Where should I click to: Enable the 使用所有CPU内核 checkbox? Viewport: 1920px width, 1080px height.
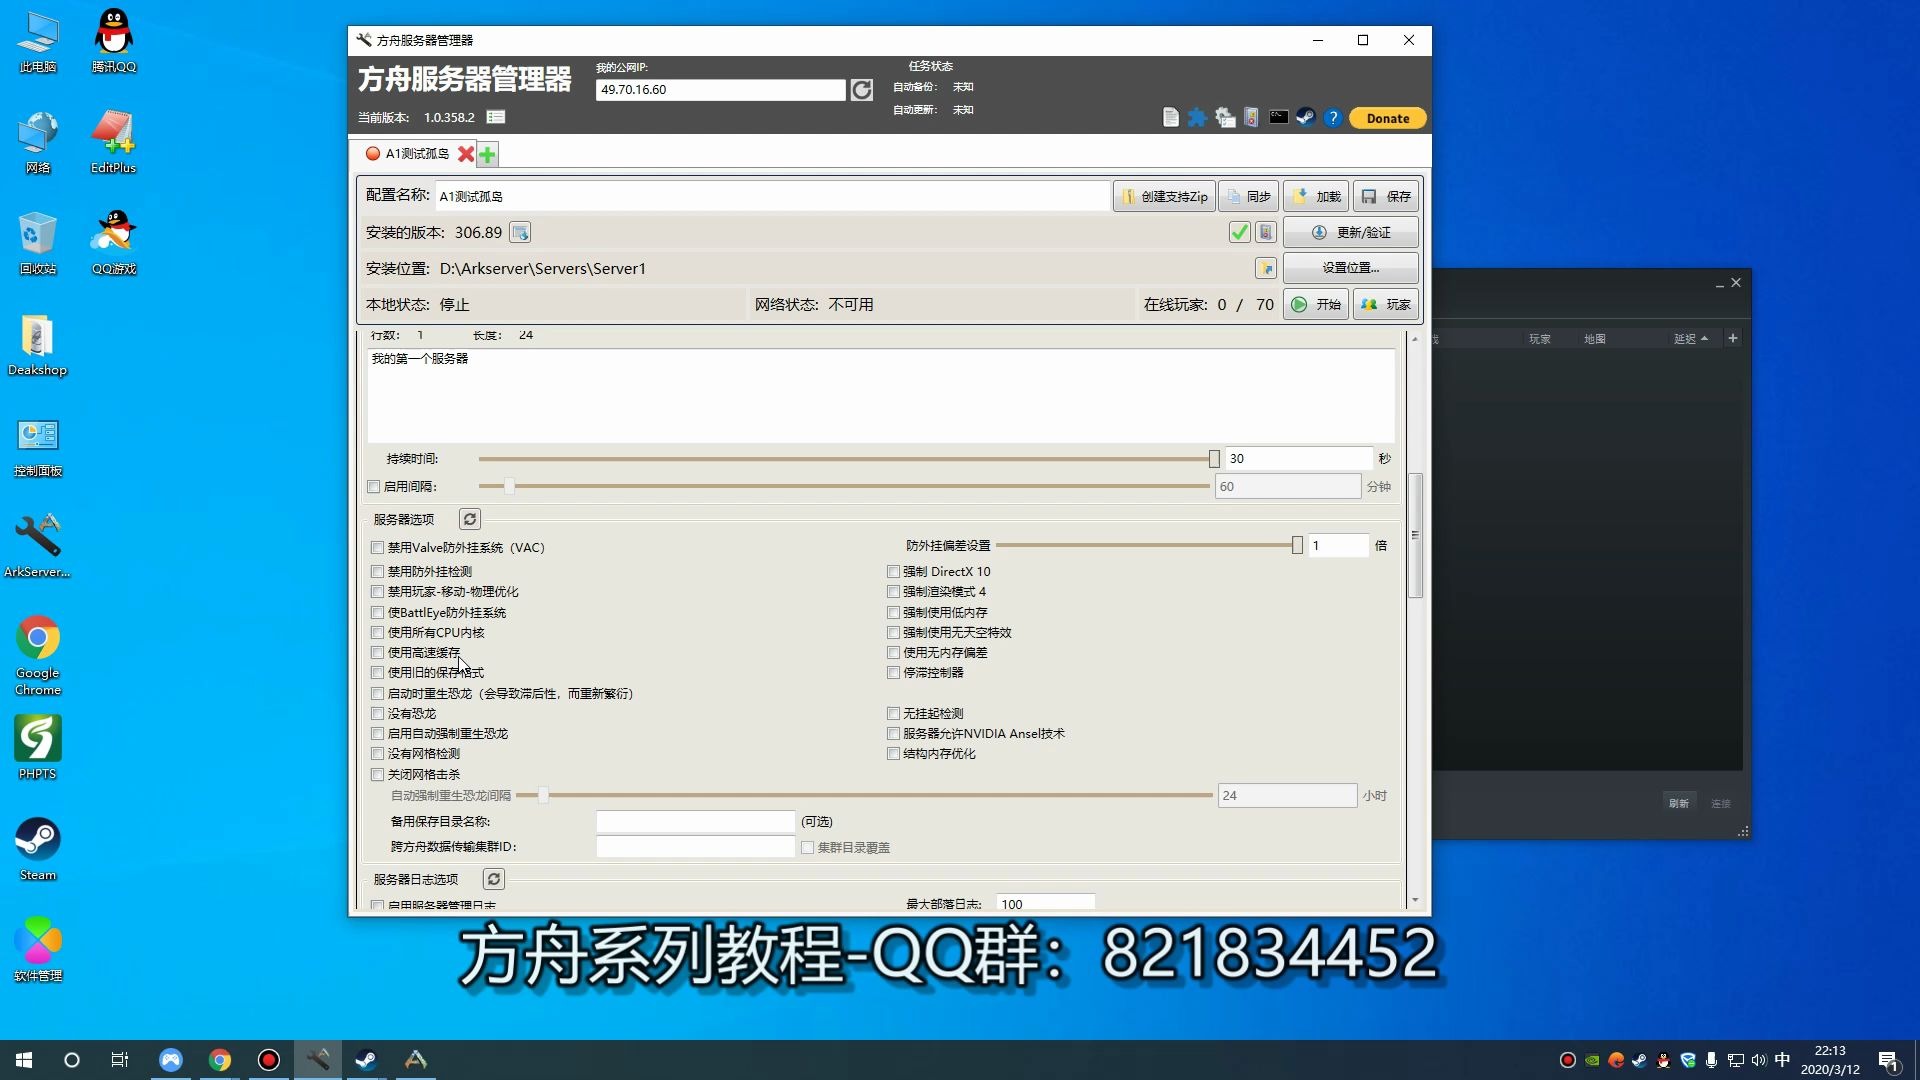coord(378,632)
